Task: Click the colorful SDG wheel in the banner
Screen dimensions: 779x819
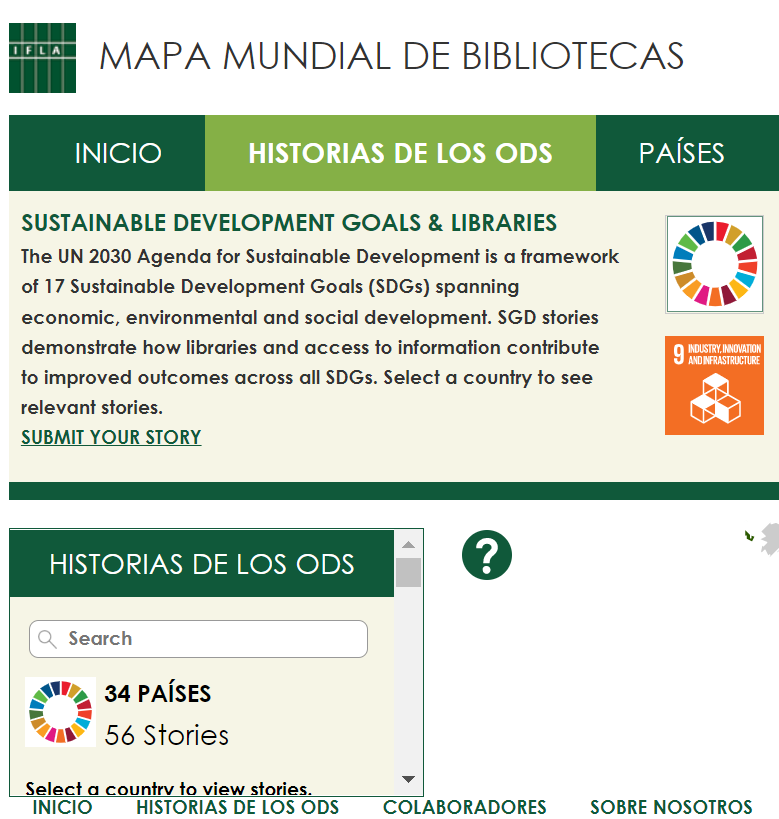Action: coord(714,264)
